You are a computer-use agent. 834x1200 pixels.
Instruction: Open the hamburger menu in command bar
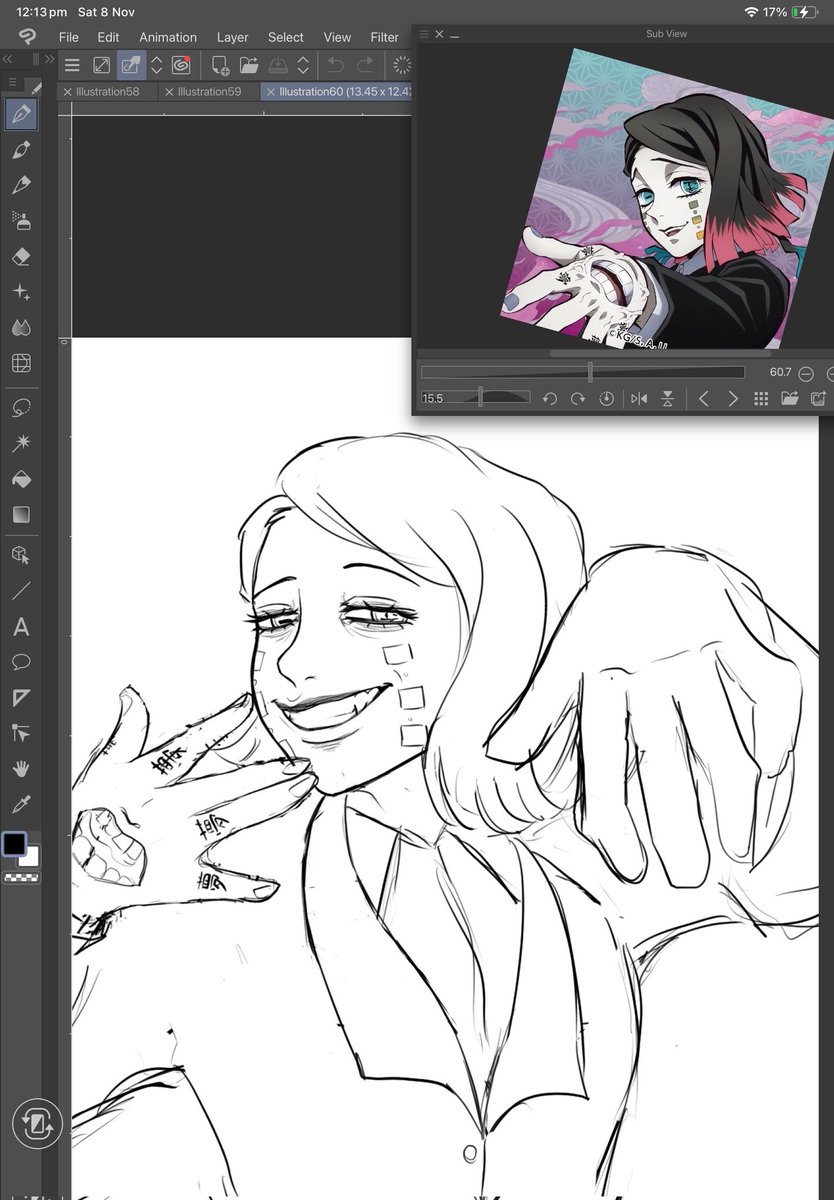coord(72,66)
